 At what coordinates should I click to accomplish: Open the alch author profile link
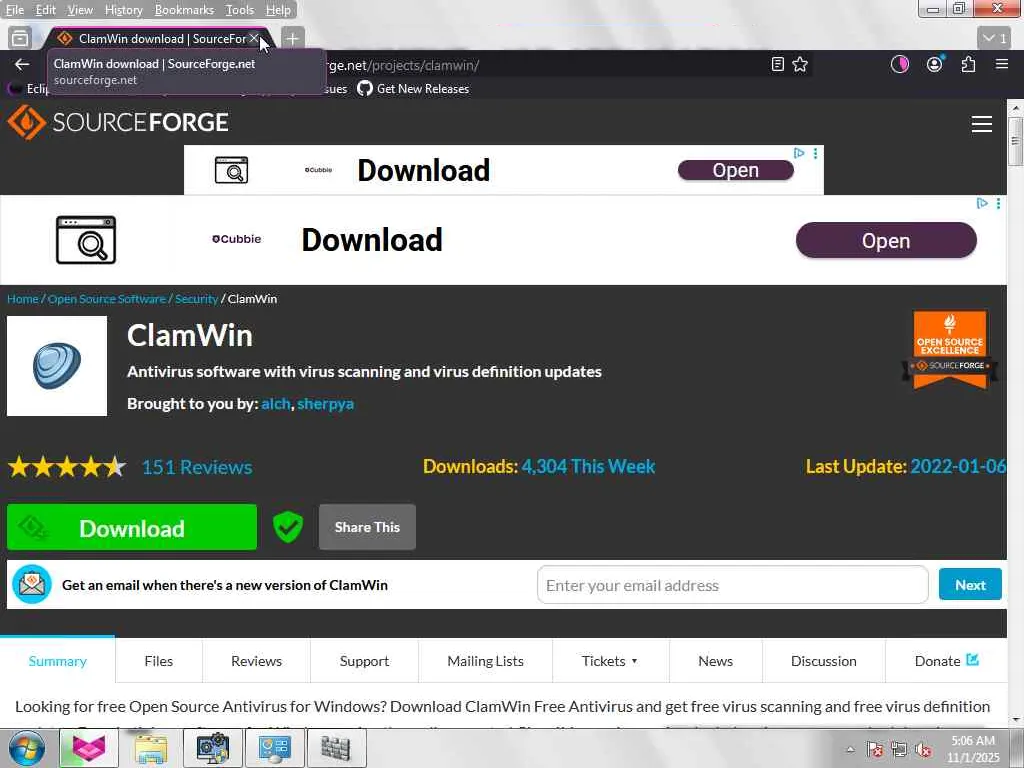tap(276, 404)
